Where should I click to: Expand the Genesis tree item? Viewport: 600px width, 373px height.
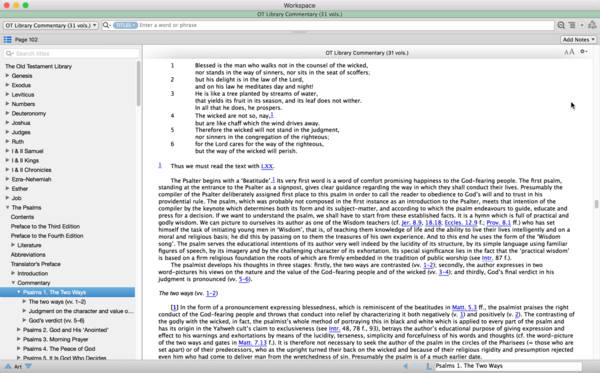coord(7,75)
